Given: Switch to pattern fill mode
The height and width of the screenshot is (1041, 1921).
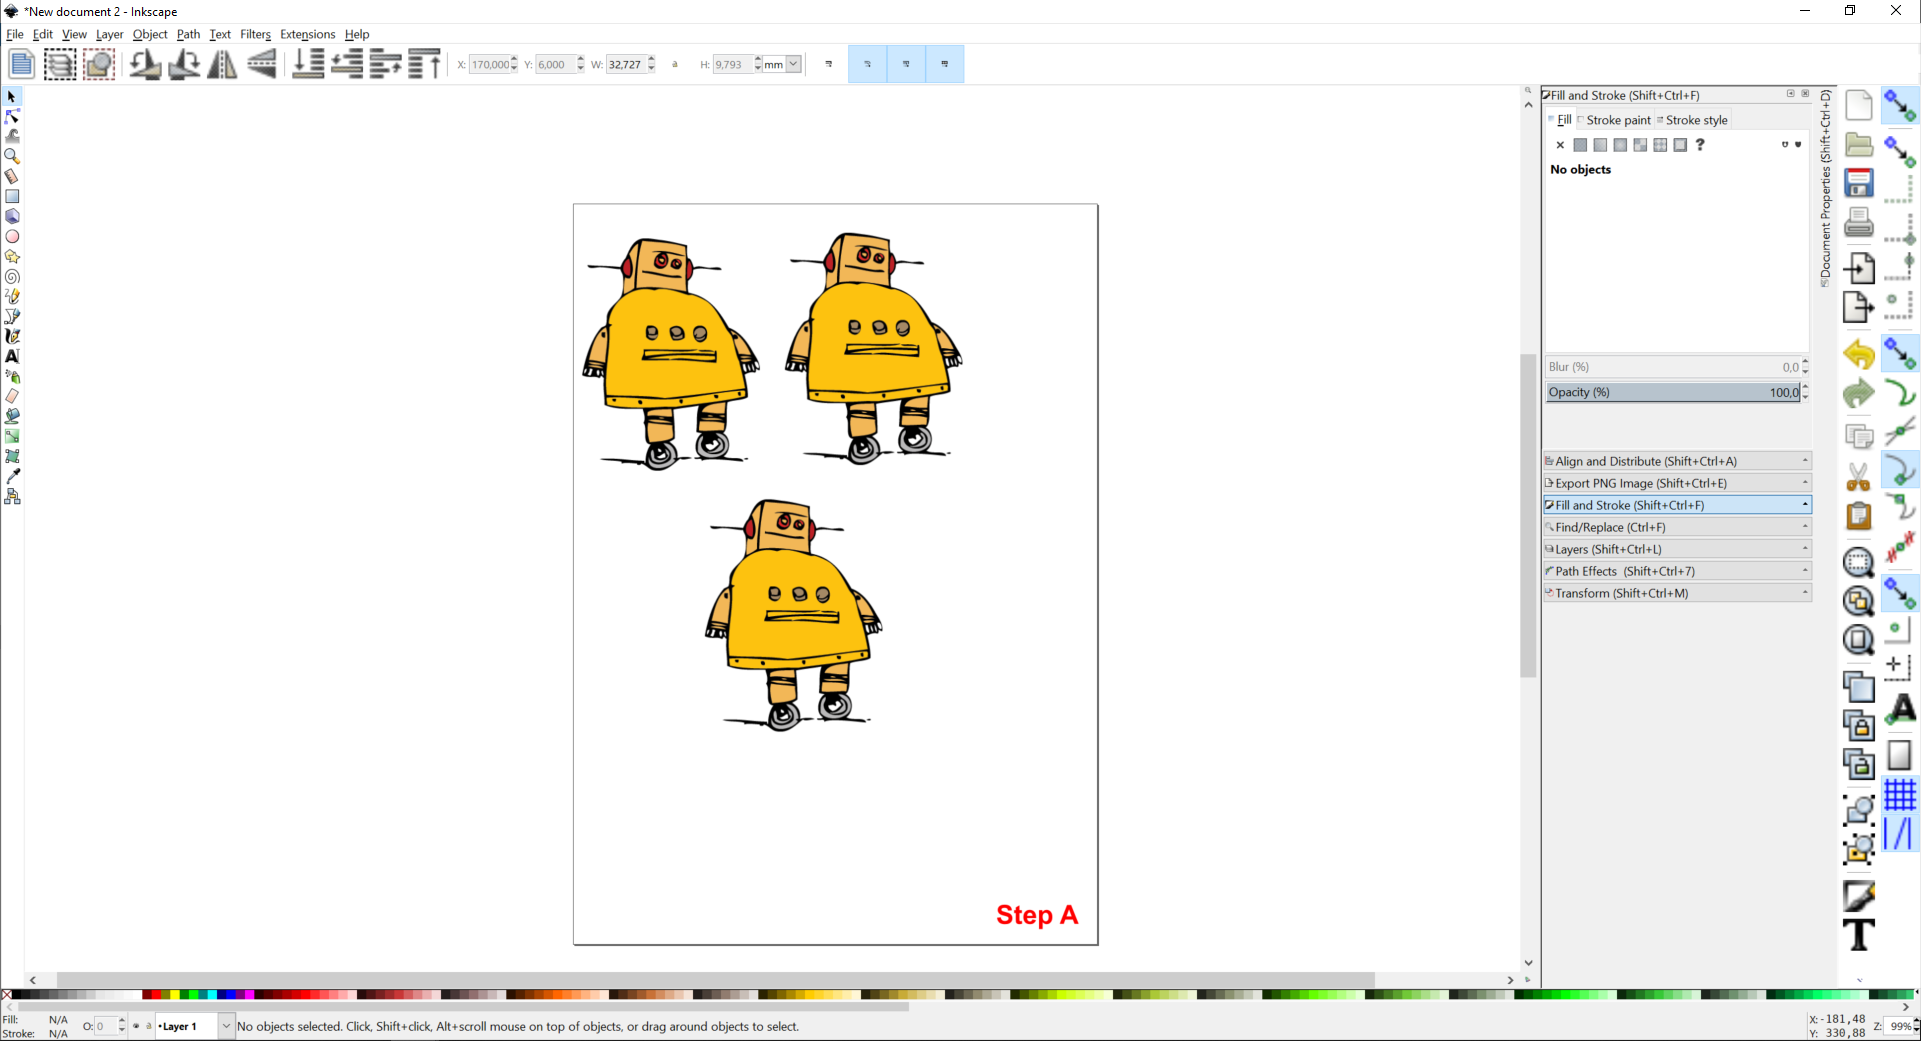Looking at the screenshot, I should (1640, 145).
